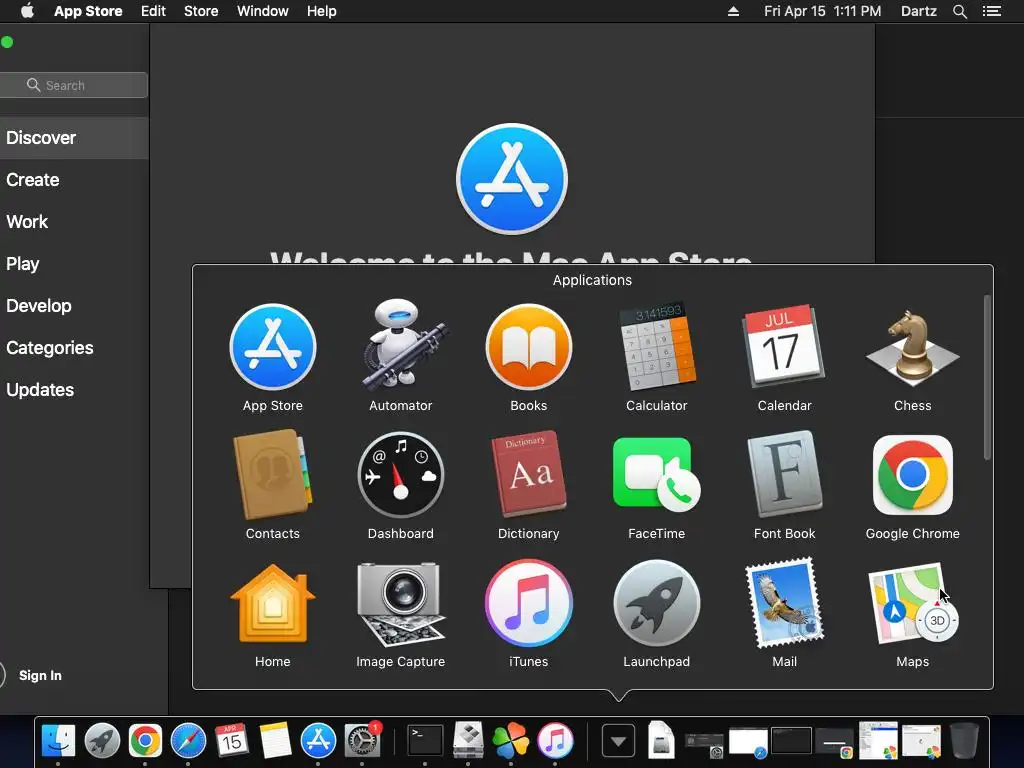Open Calculator in the Applications grid
Image resolution: width=1024 pixels, height=768 pixels.
tap(657, 347)
